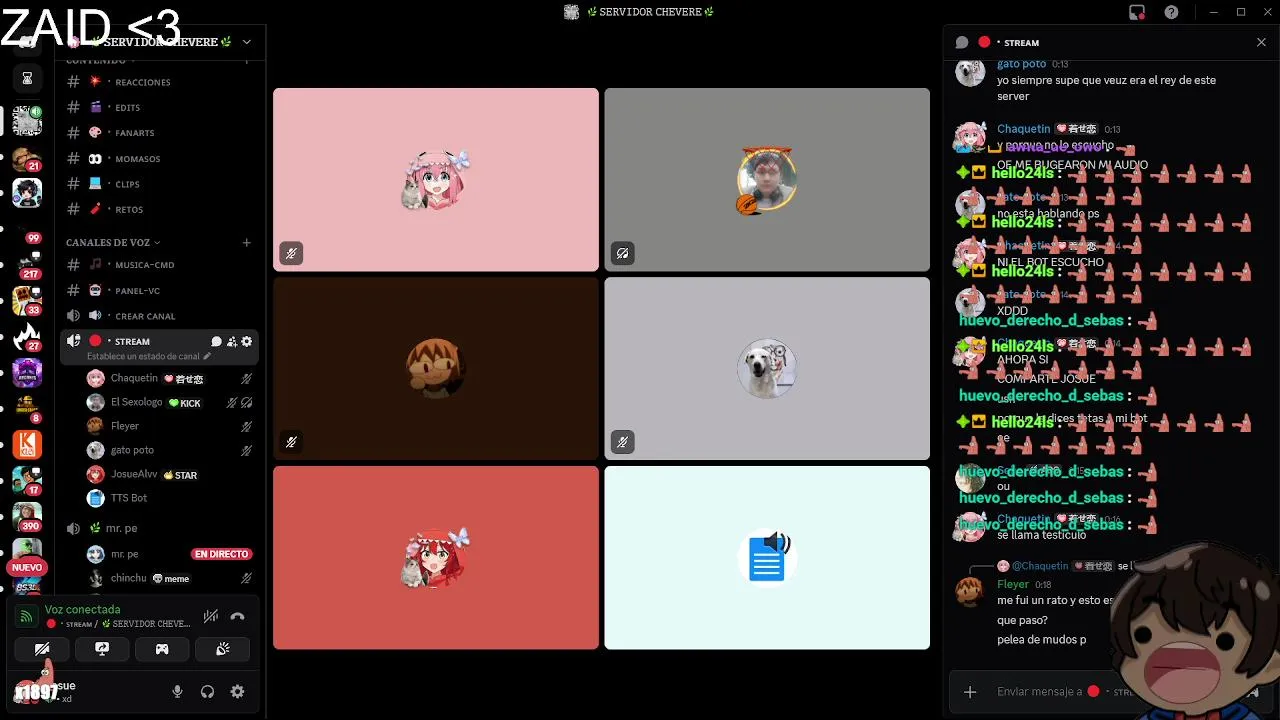Open the server with the 21 badge
The image size is (1280, 720).
pos(27,159)
